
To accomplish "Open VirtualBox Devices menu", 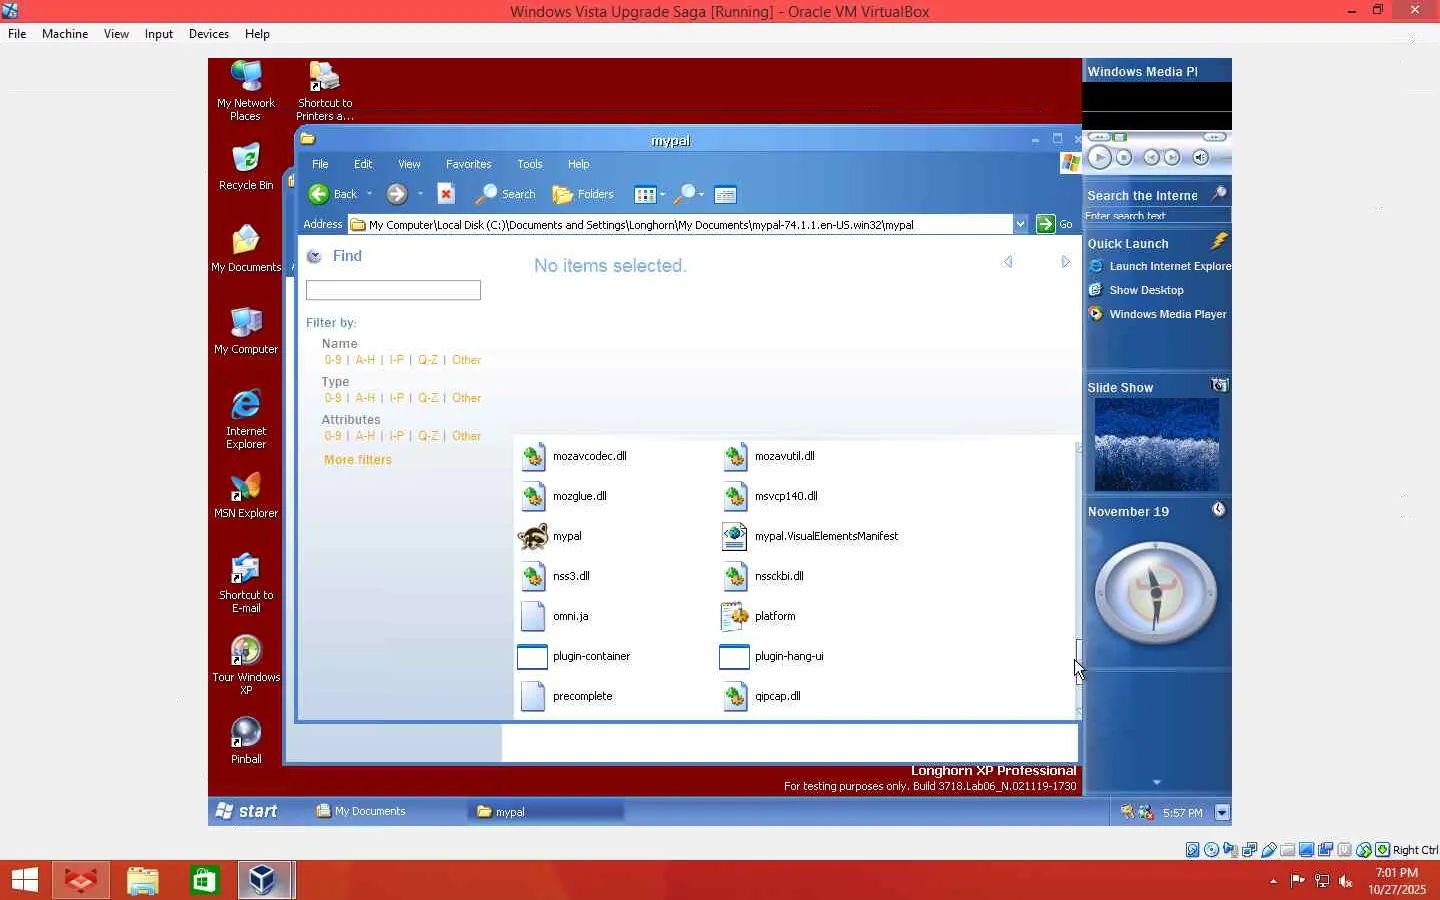I will click(209, 34).
